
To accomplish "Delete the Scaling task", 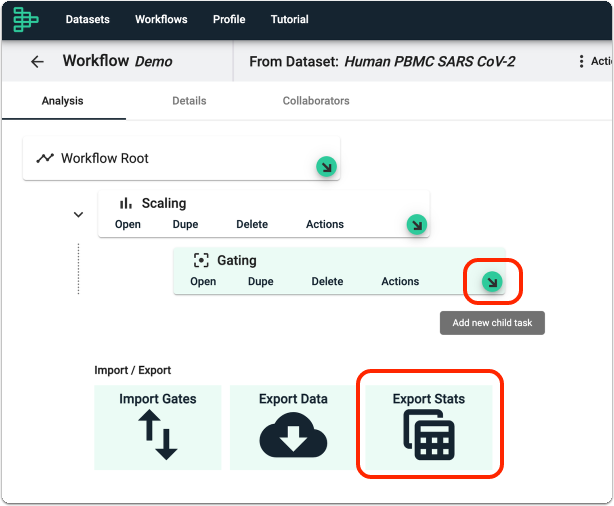I will 252,224.
